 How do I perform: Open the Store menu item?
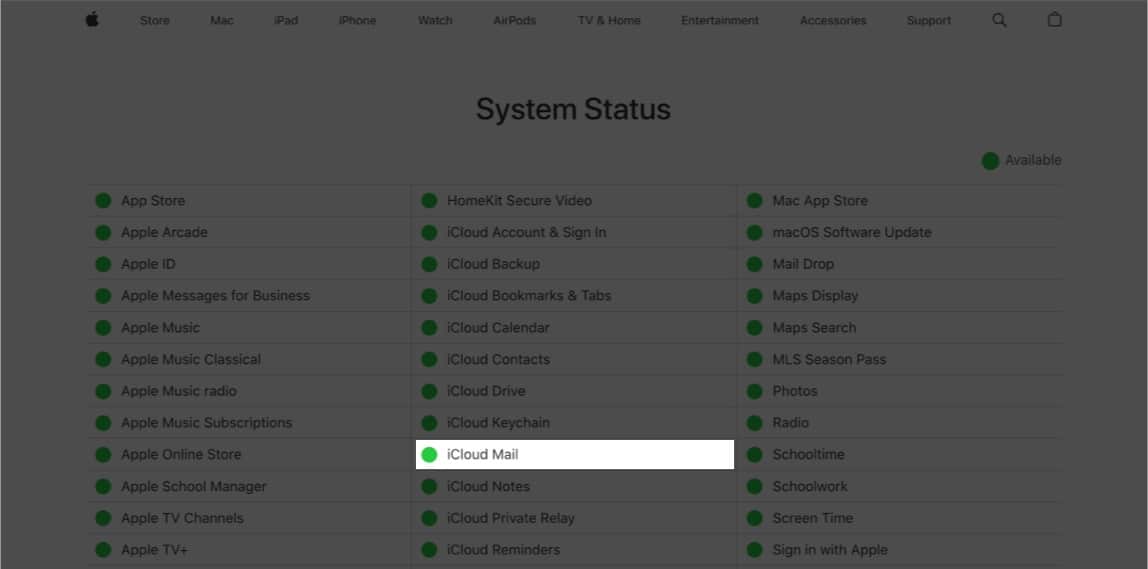[x=154, y=20]
